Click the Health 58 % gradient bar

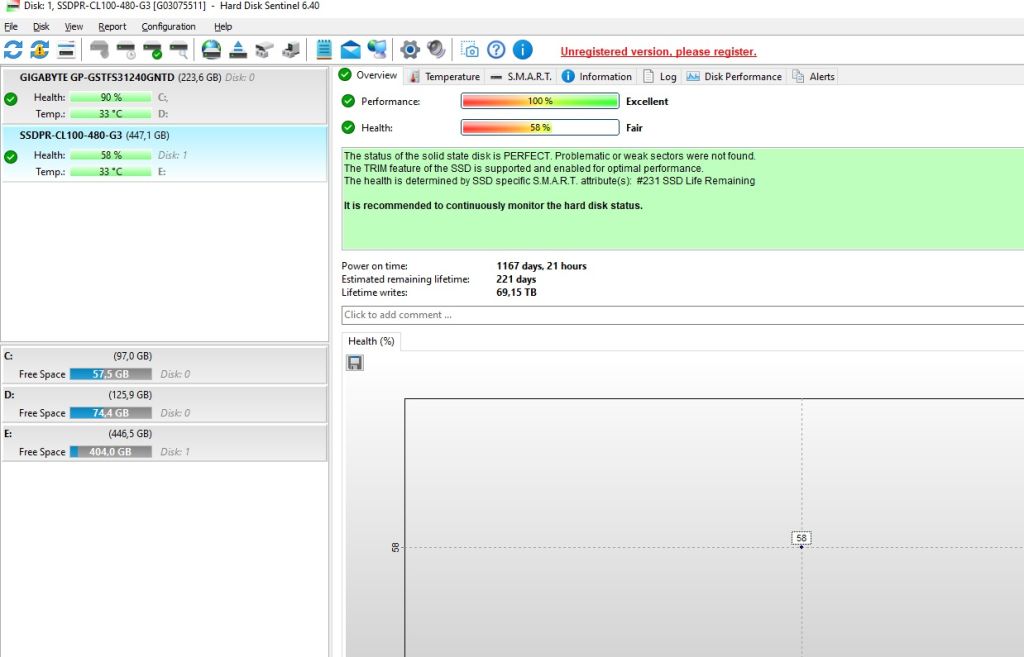point(540,127)
